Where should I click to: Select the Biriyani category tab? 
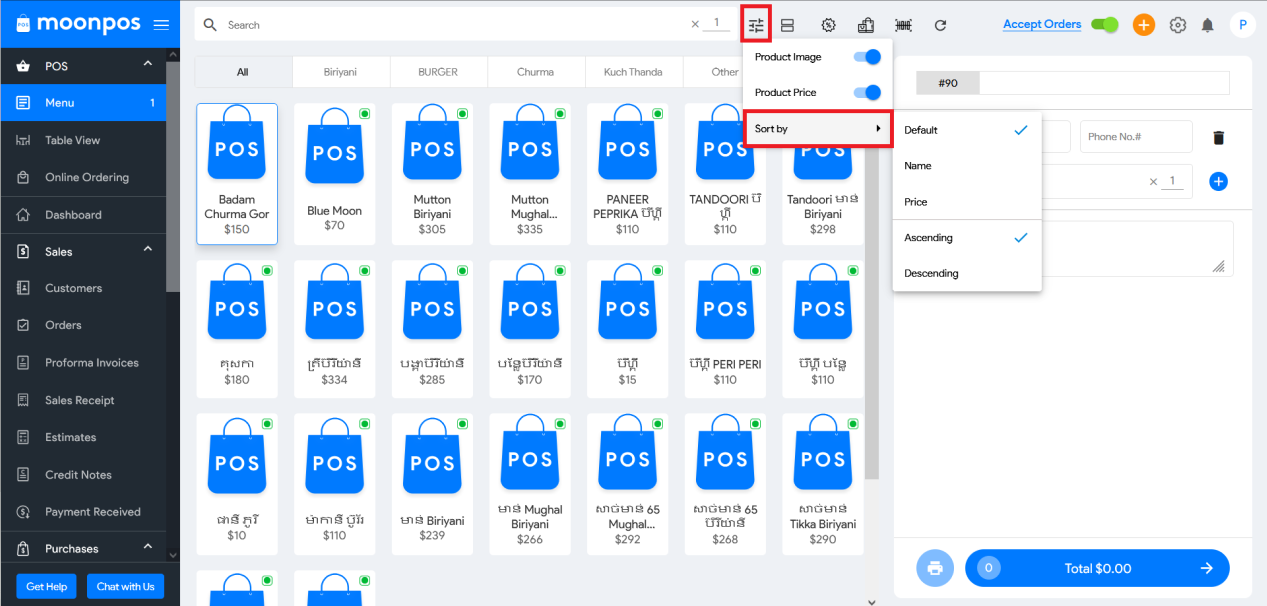pos(340,72)
